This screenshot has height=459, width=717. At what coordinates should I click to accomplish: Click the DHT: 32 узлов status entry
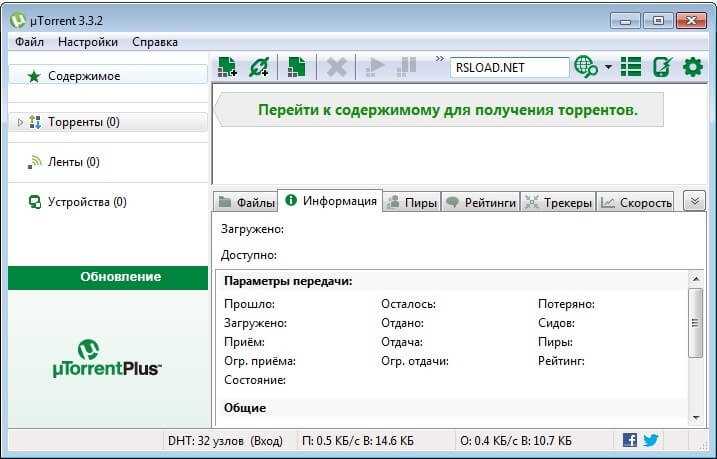tap(225, 441)
